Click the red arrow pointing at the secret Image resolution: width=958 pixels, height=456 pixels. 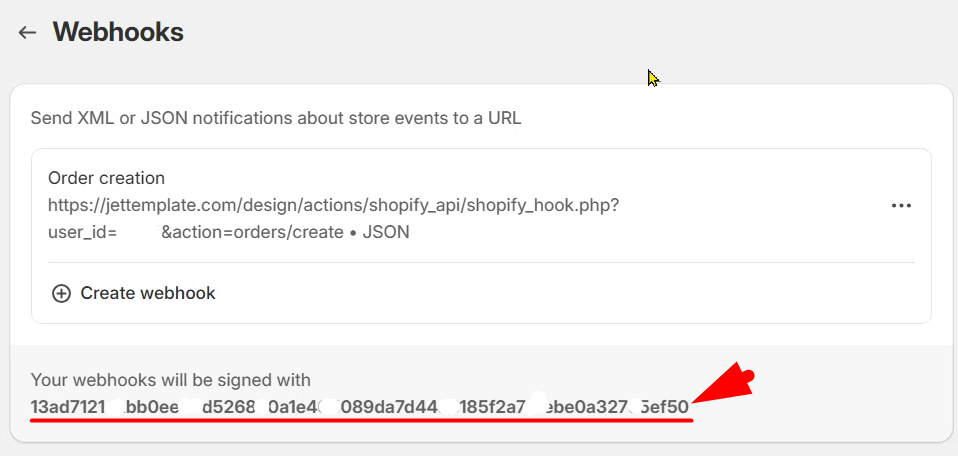click(723, 388)
